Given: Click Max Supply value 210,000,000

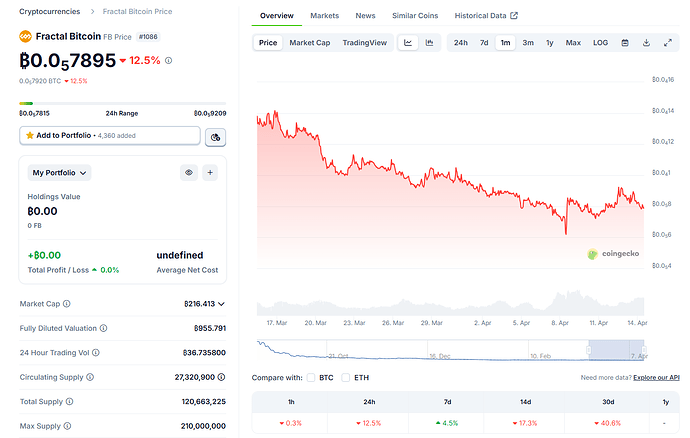Looking at the screenshot, I should pos(203,426).
